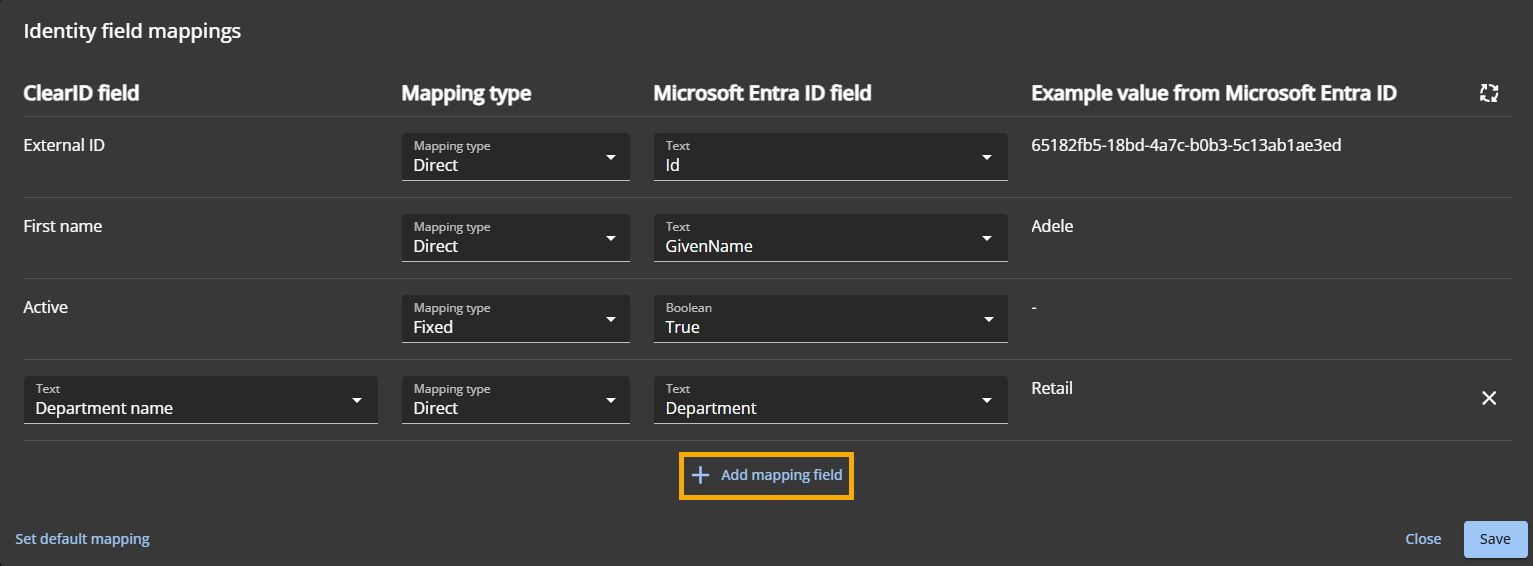The image size is (1533, 566).
Task: Click the Identity field mappings title
Action: pyautogui.click(x=132, y=31)
